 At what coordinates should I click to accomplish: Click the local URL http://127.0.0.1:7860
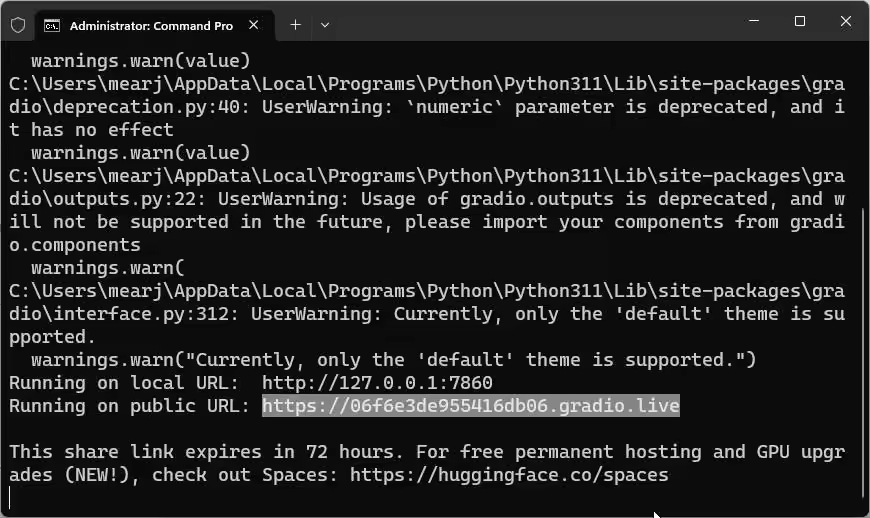[x=377, y=383]
